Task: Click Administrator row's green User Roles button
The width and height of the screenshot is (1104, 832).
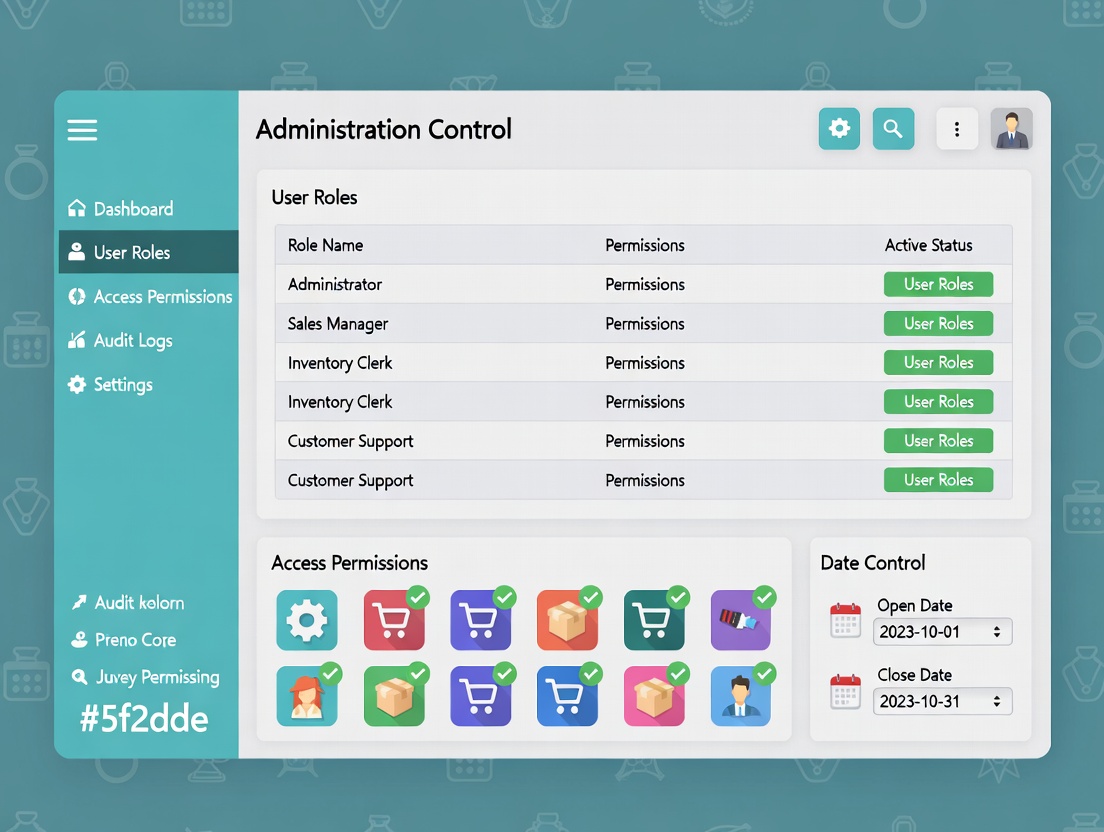Action: 938,284
